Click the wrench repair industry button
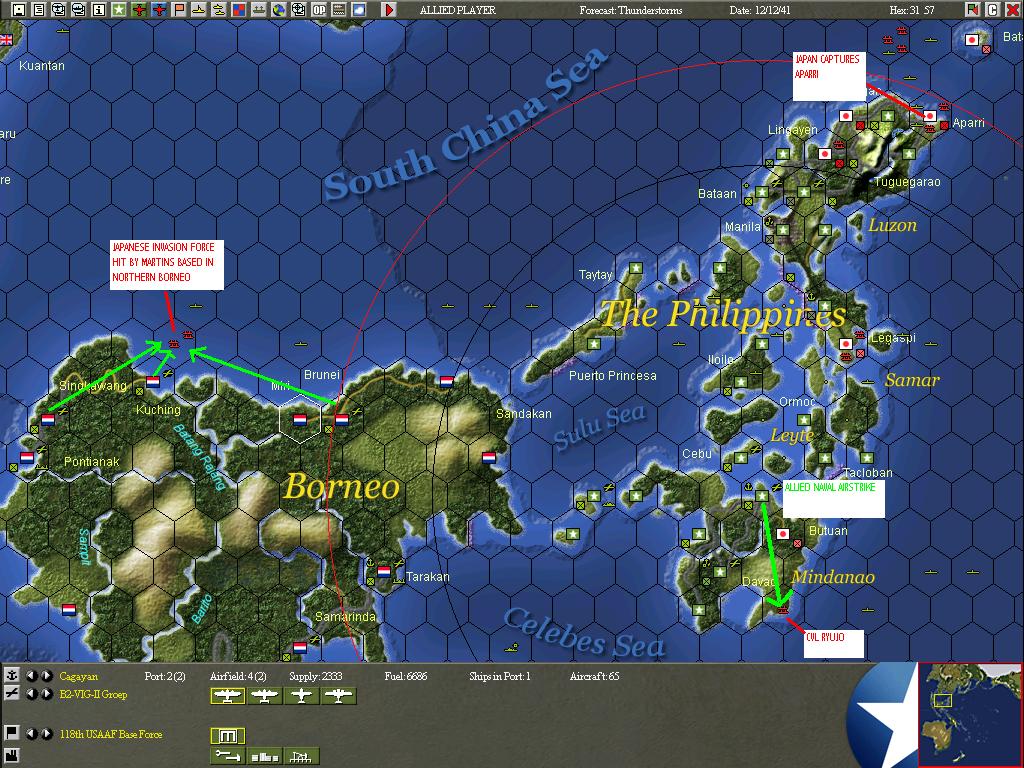 [227, 756]
